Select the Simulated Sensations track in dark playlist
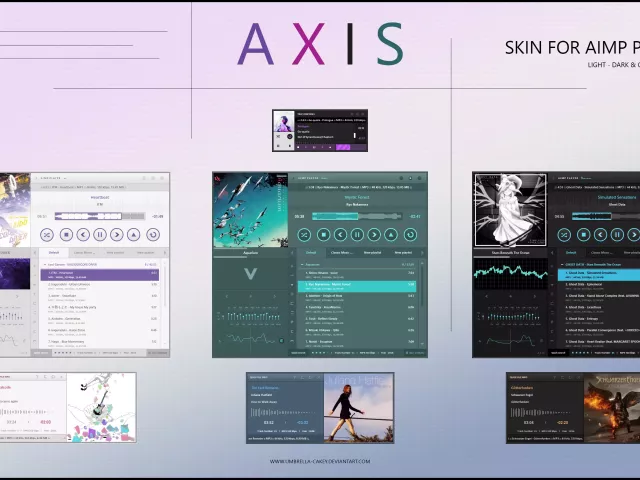 coord(599,275)
